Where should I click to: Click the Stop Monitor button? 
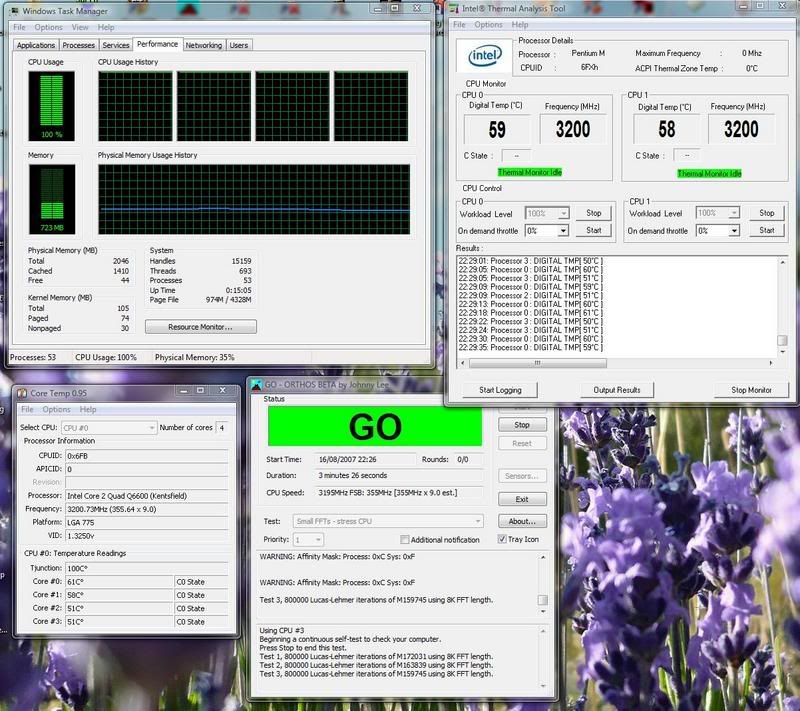(x=751, y=390)
